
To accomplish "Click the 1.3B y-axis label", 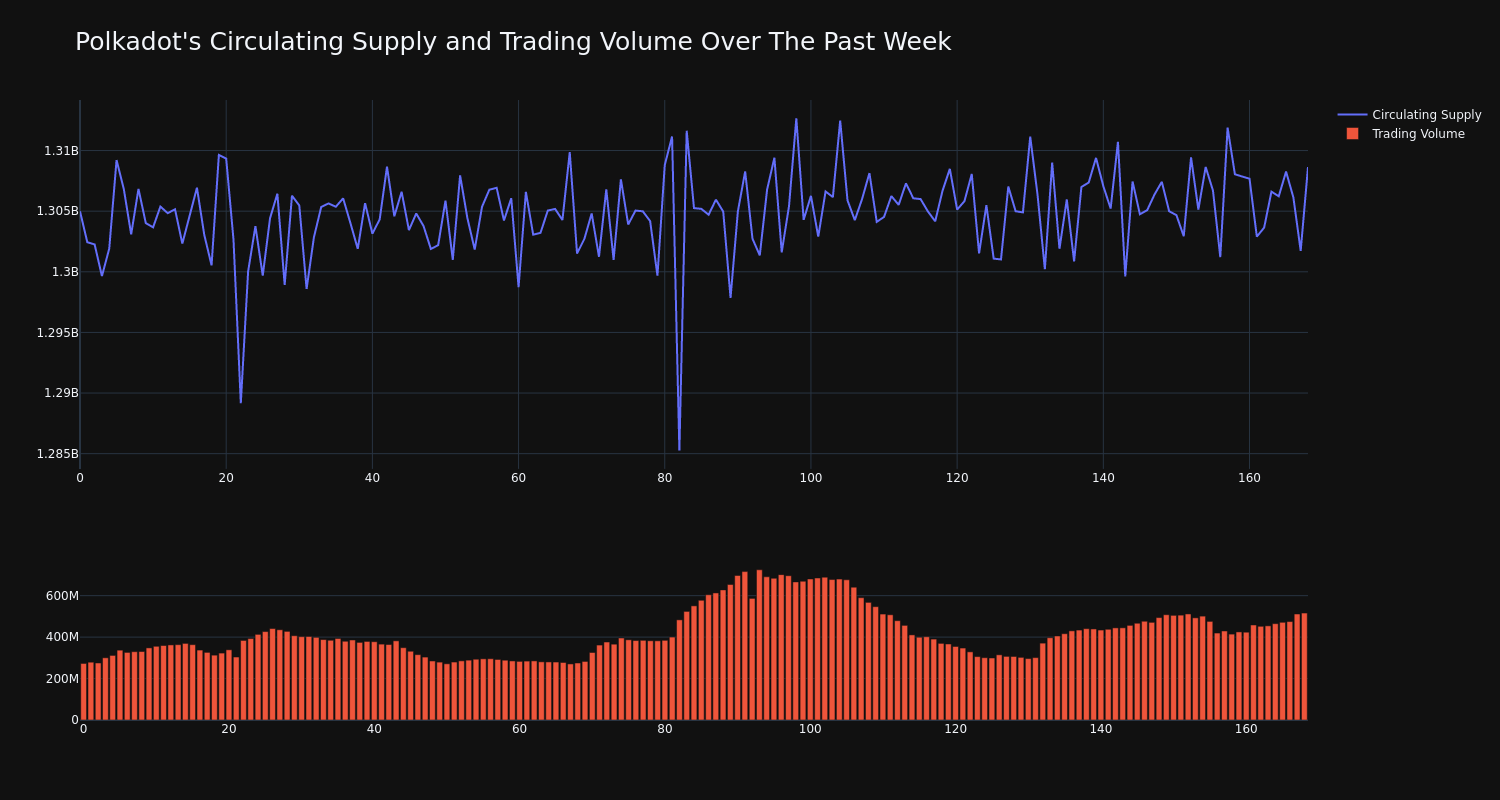I will pos(65,272).
